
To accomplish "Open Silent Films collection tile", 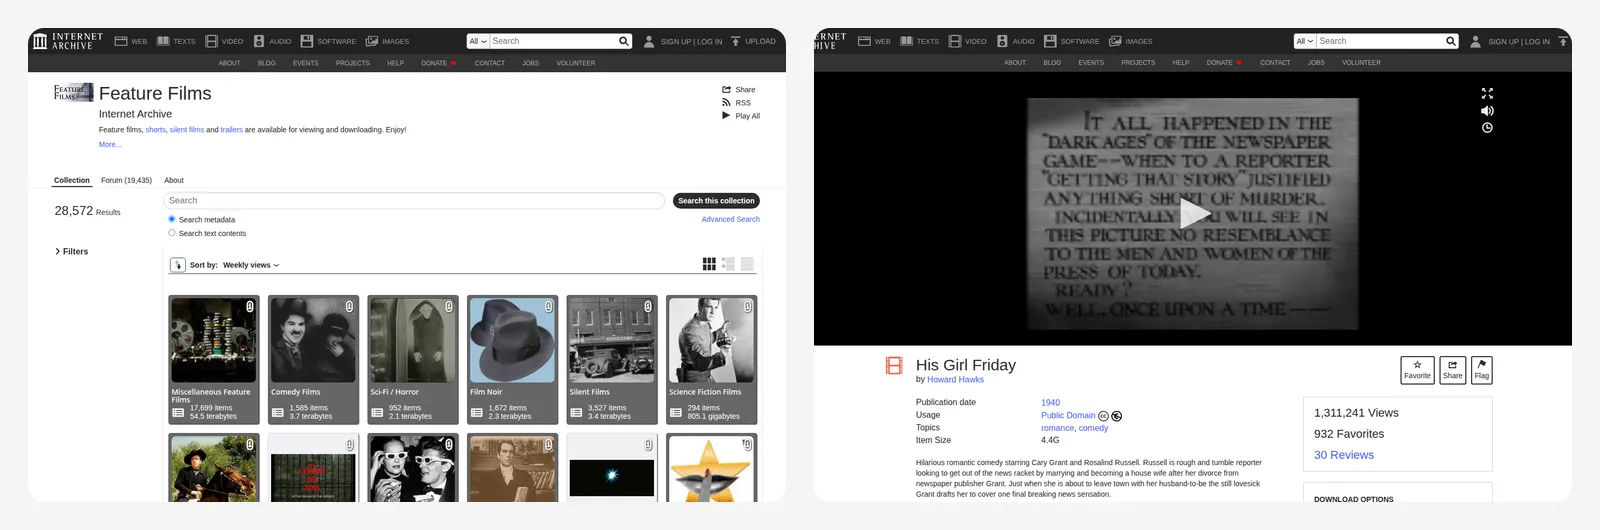I will click(x=612, y=360).
